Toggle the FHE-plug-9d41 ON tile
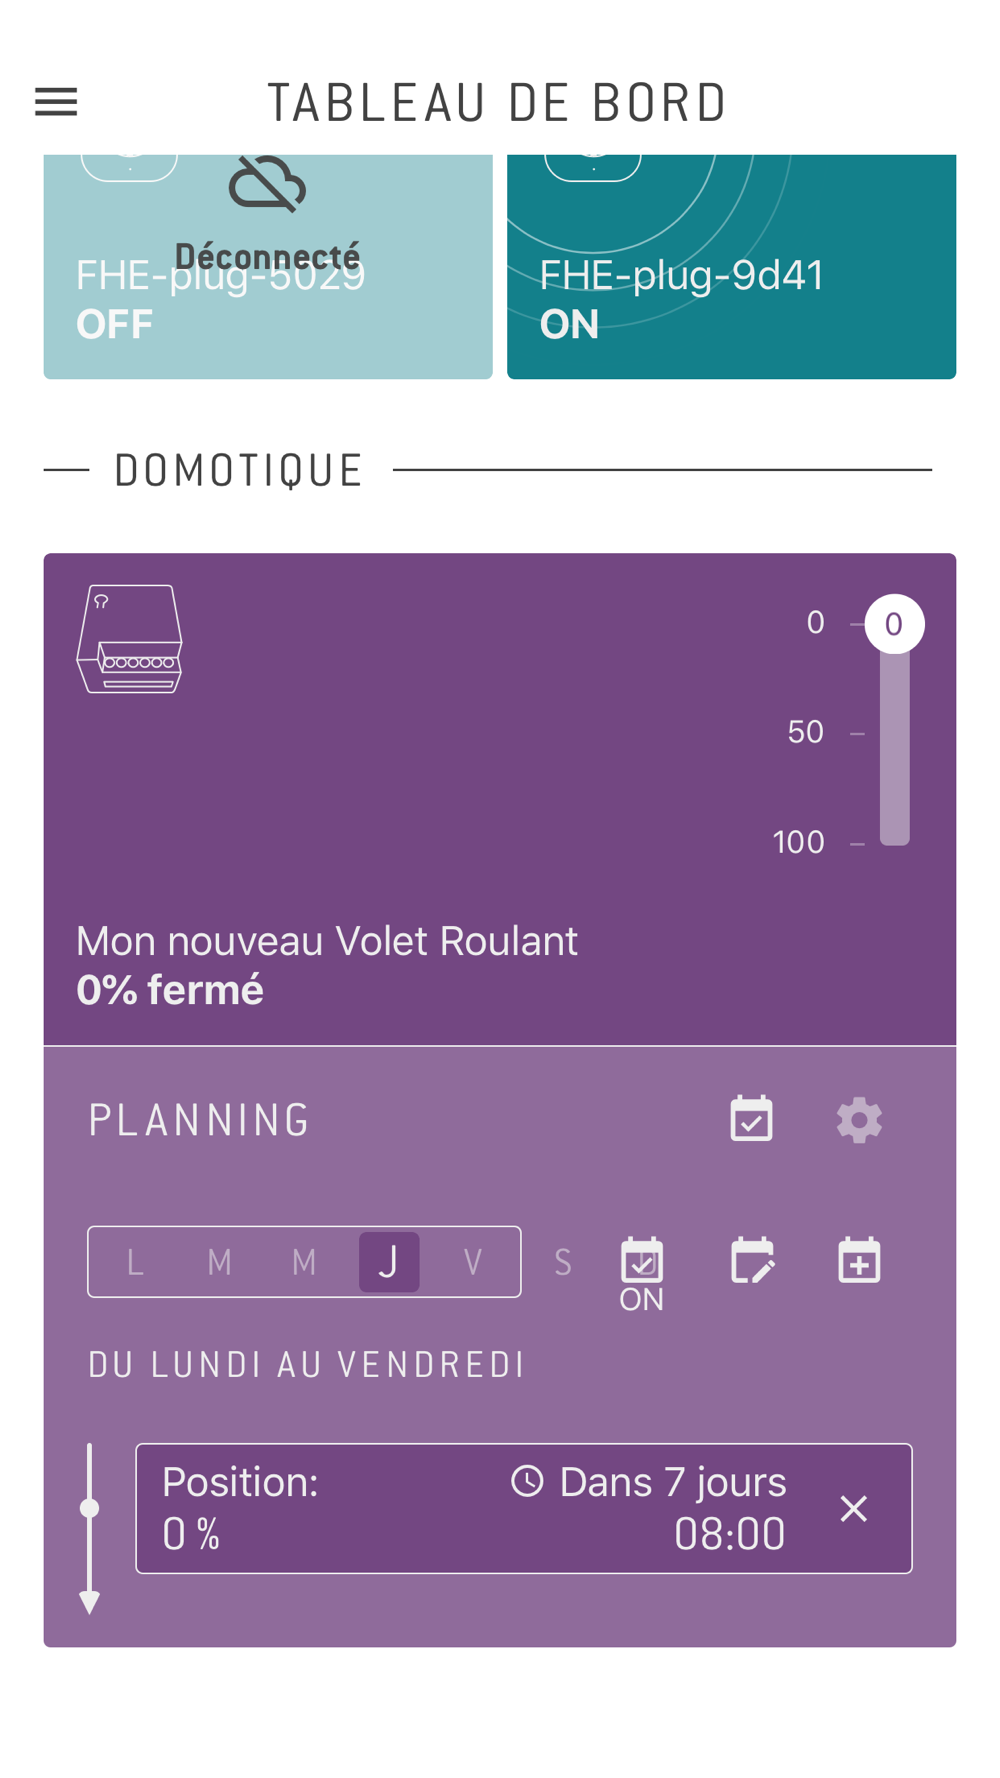 [731, 267]
